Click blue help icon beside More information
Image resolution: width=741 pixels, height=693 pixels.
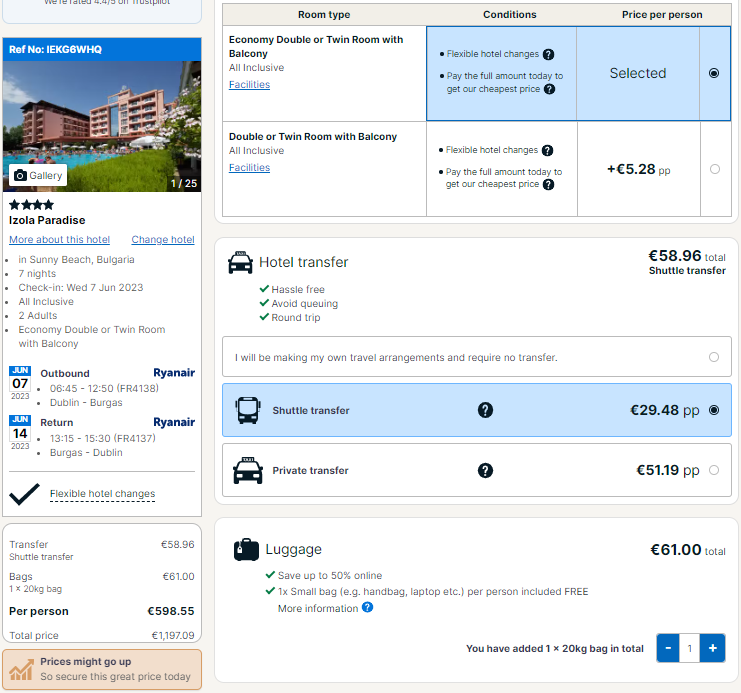coord(367,607)
